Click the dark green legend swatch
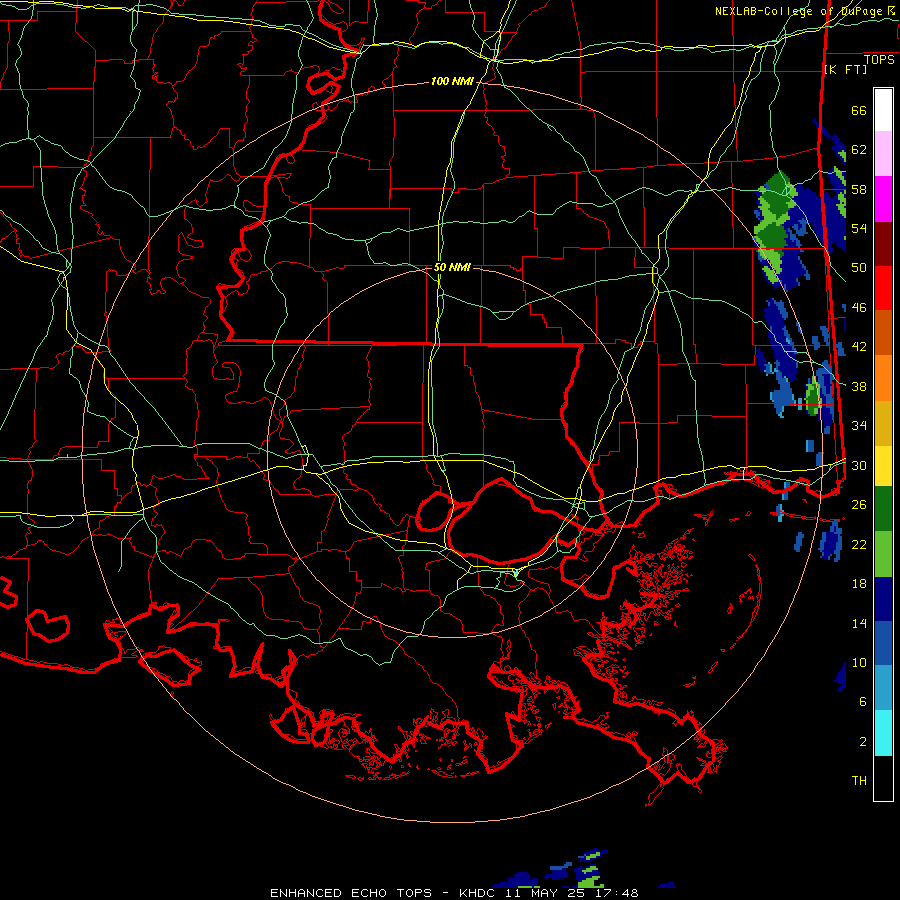This screenshot has height=900, width=900. pyautogui.click(x=883, y=509)
